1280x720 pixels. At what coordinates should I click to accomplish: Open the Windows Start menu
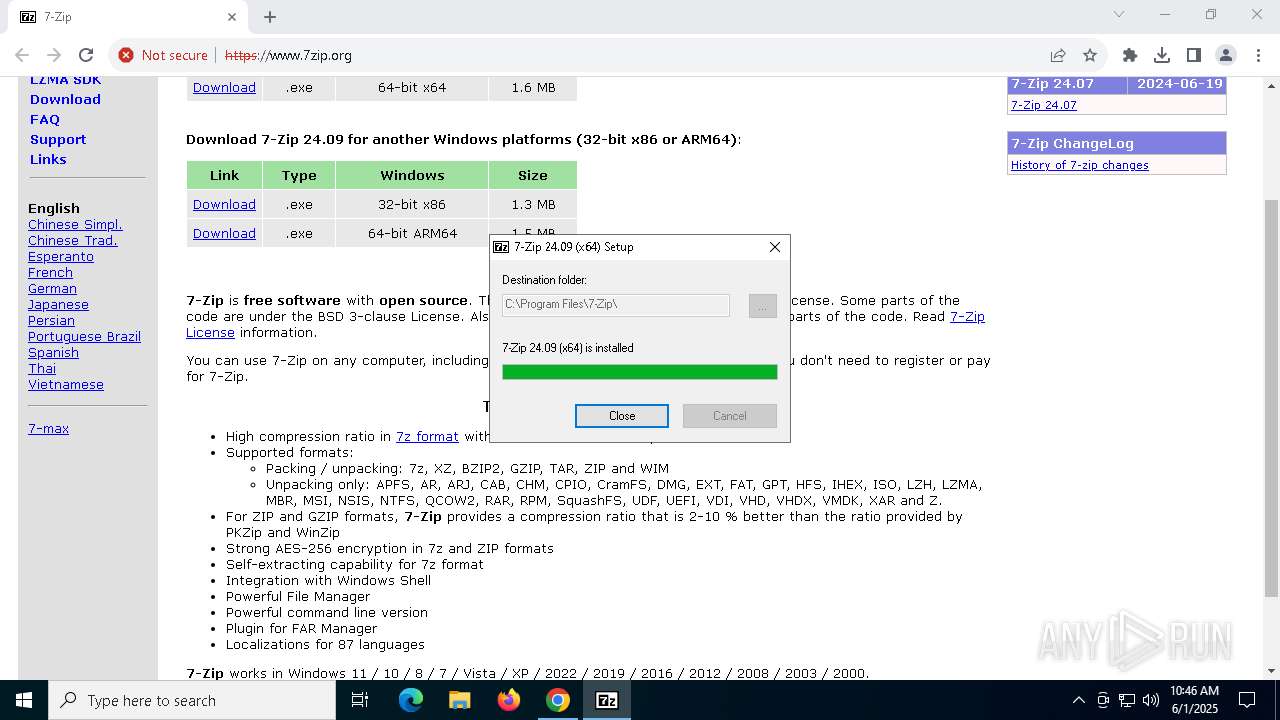(24, 700)
